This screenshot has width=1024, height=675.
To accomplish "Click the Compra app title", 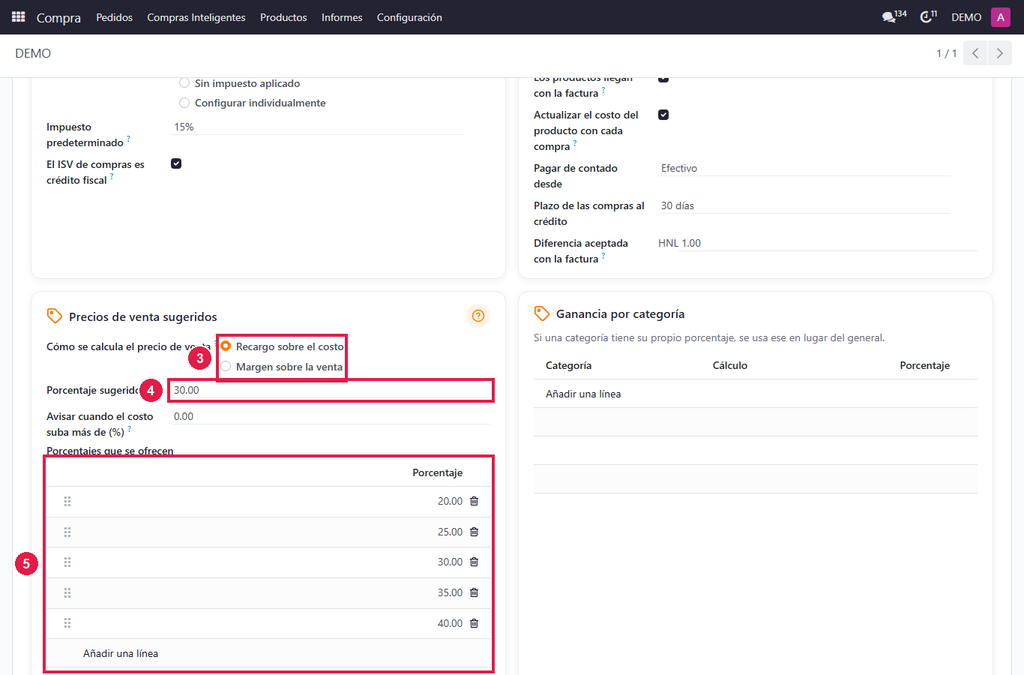I will coord(59,18).
